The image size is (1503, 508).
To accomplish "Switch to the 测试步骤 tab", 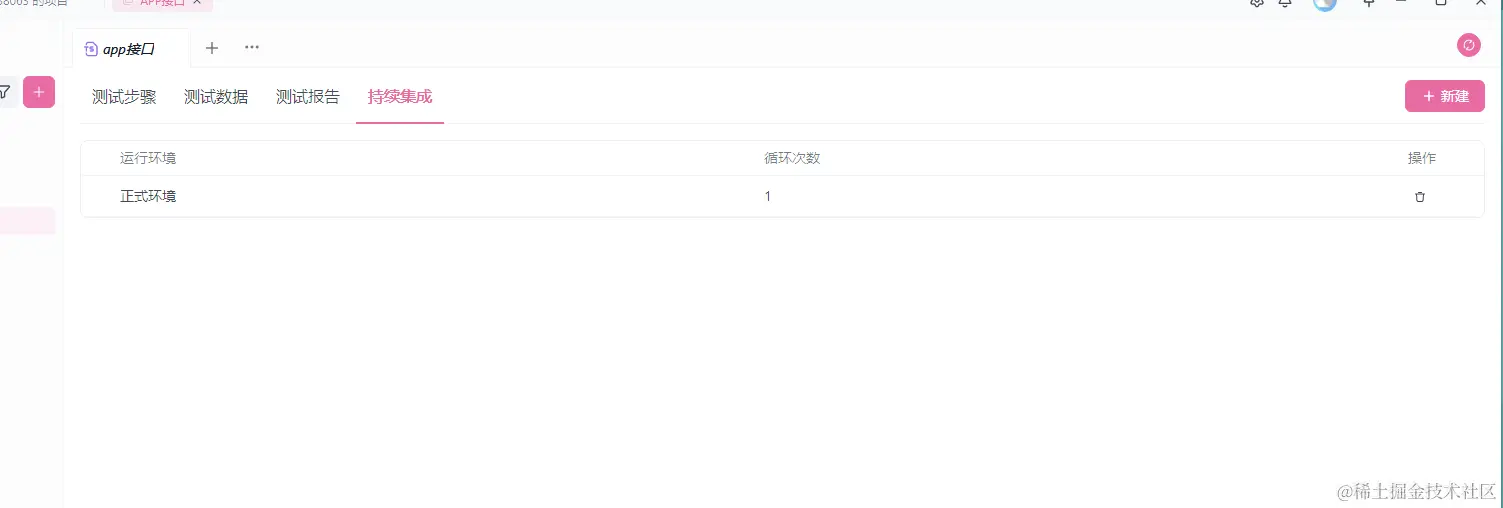I will [x=124, y=97].
